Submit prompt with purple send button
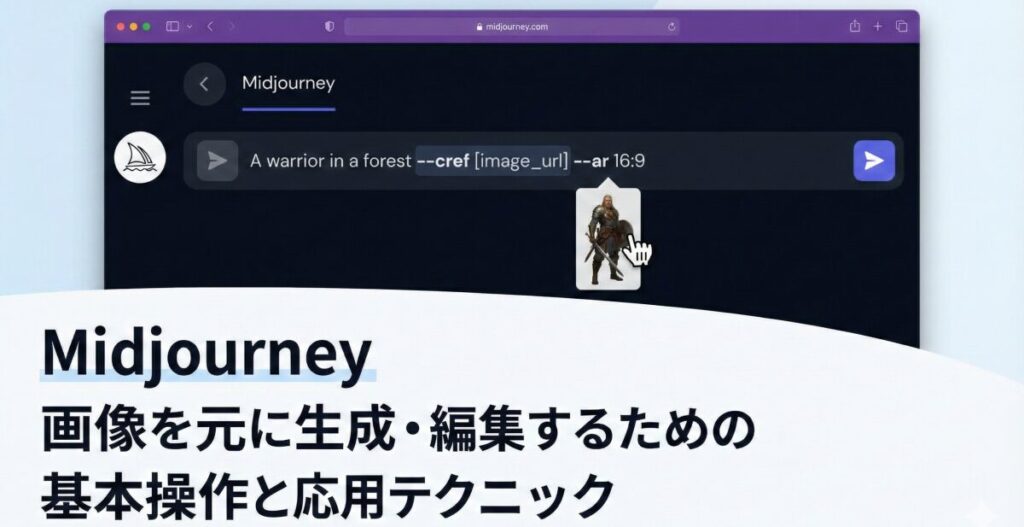This screenshot has height=527, width=1024. (874, 161)
